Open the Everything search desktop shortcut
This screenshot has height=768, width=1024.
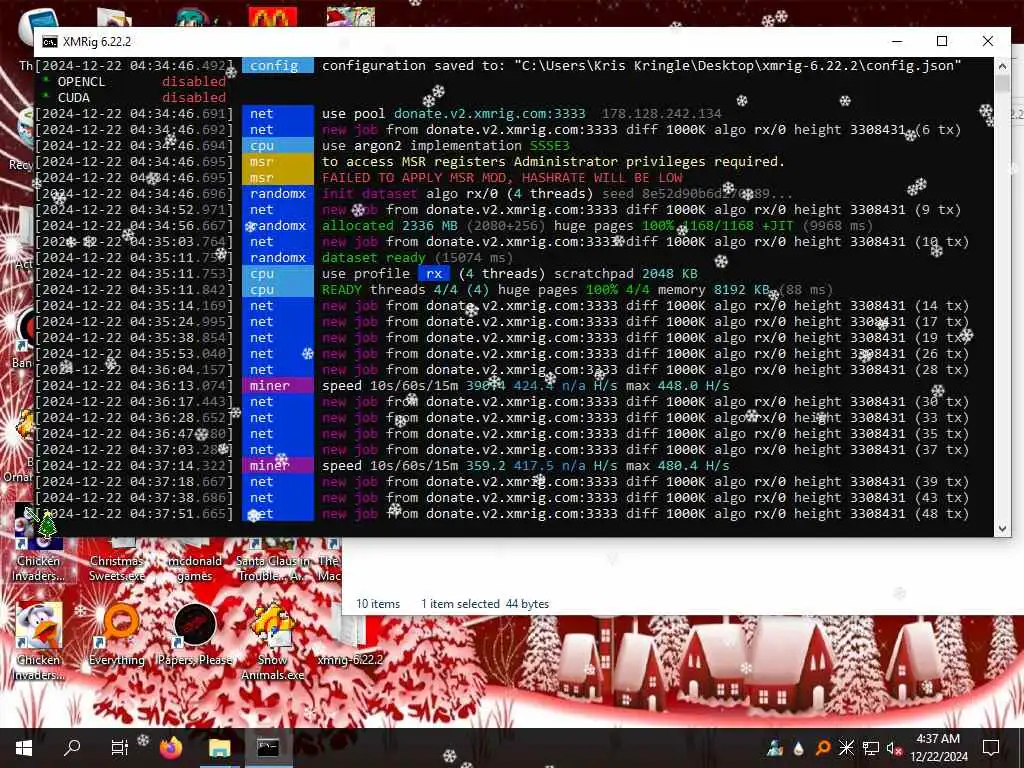click(117, 635)
